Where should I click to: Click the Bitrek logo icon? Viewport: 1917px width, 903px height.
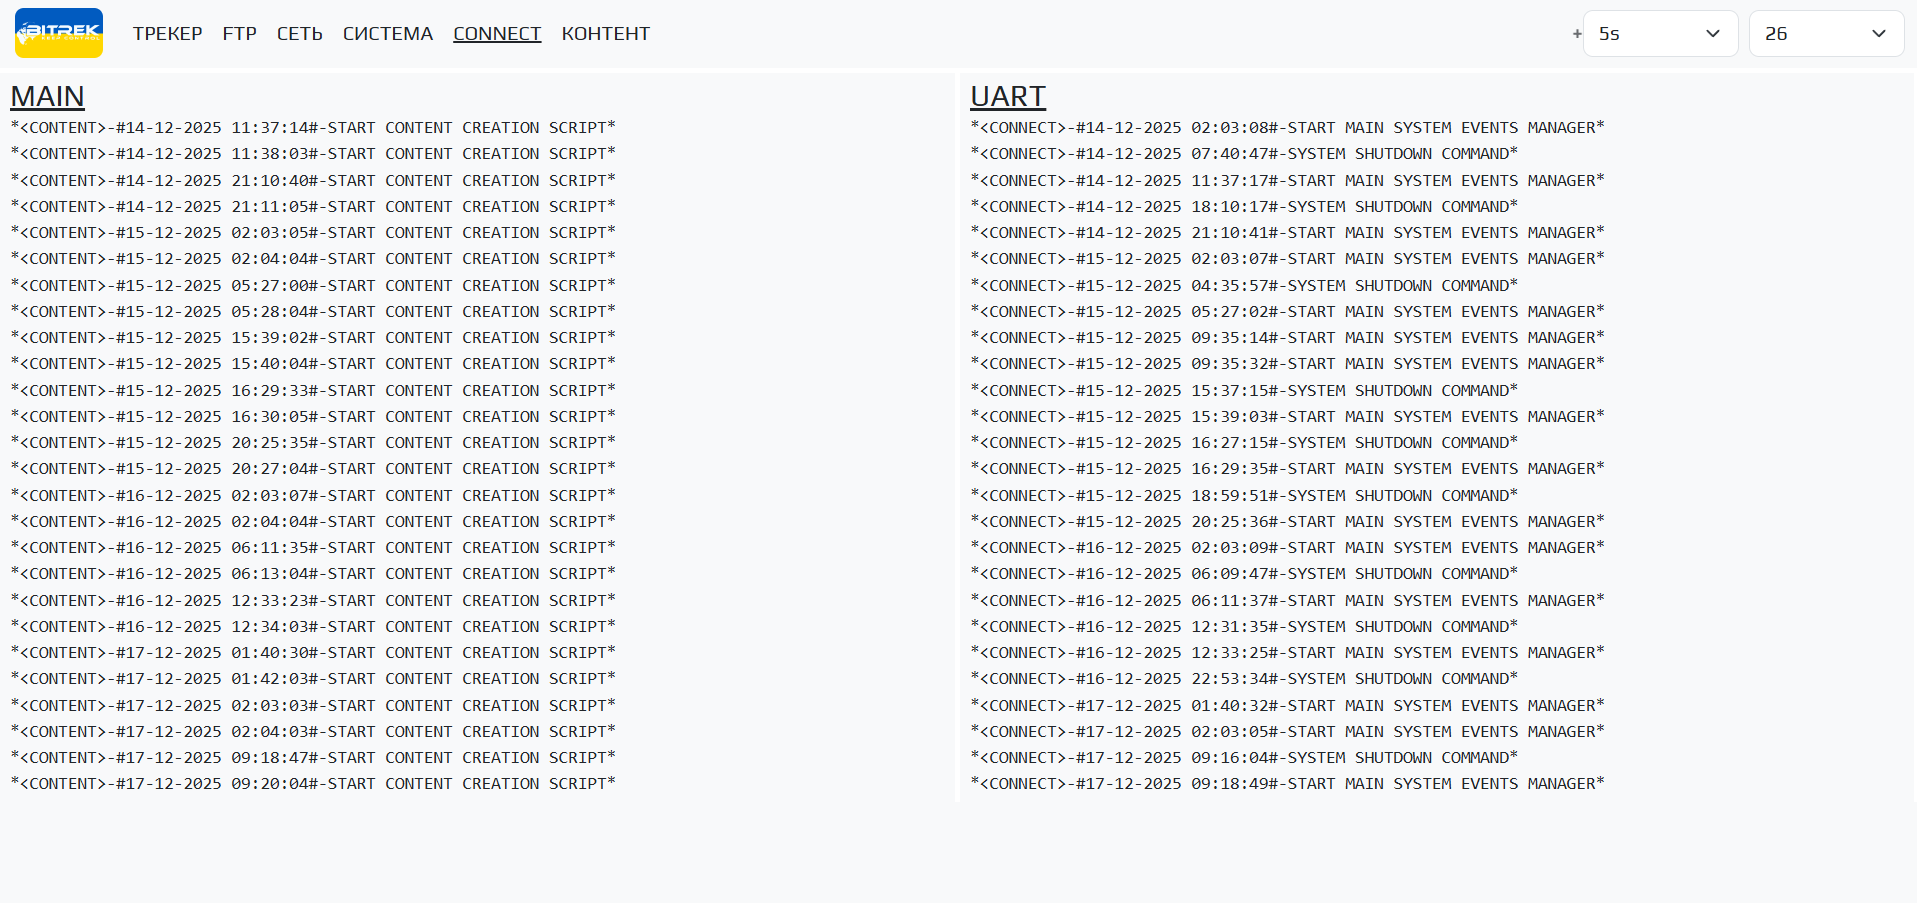click(x=59, y=33)
